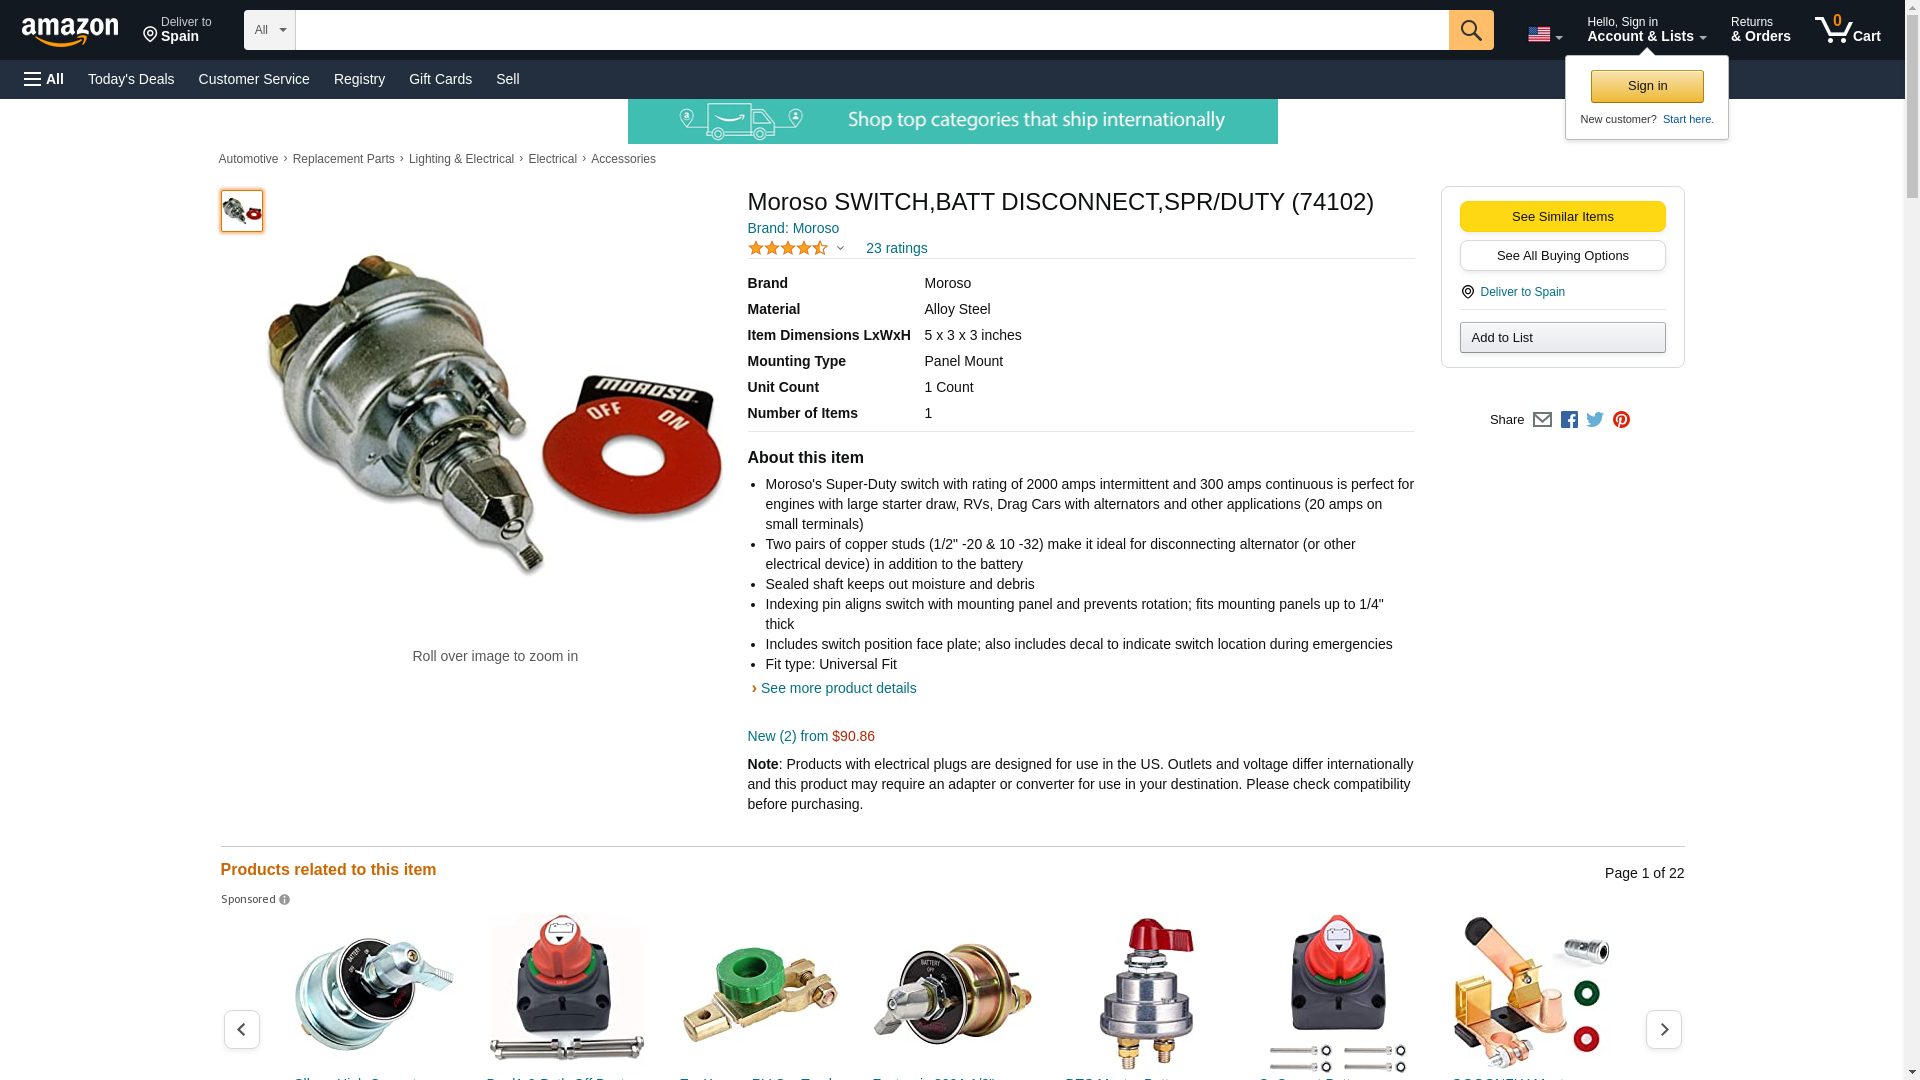The height and width of the screenshot is (1080, 1920).
Task: Share product on Facebook
Action: click(x=1569, y=420)
